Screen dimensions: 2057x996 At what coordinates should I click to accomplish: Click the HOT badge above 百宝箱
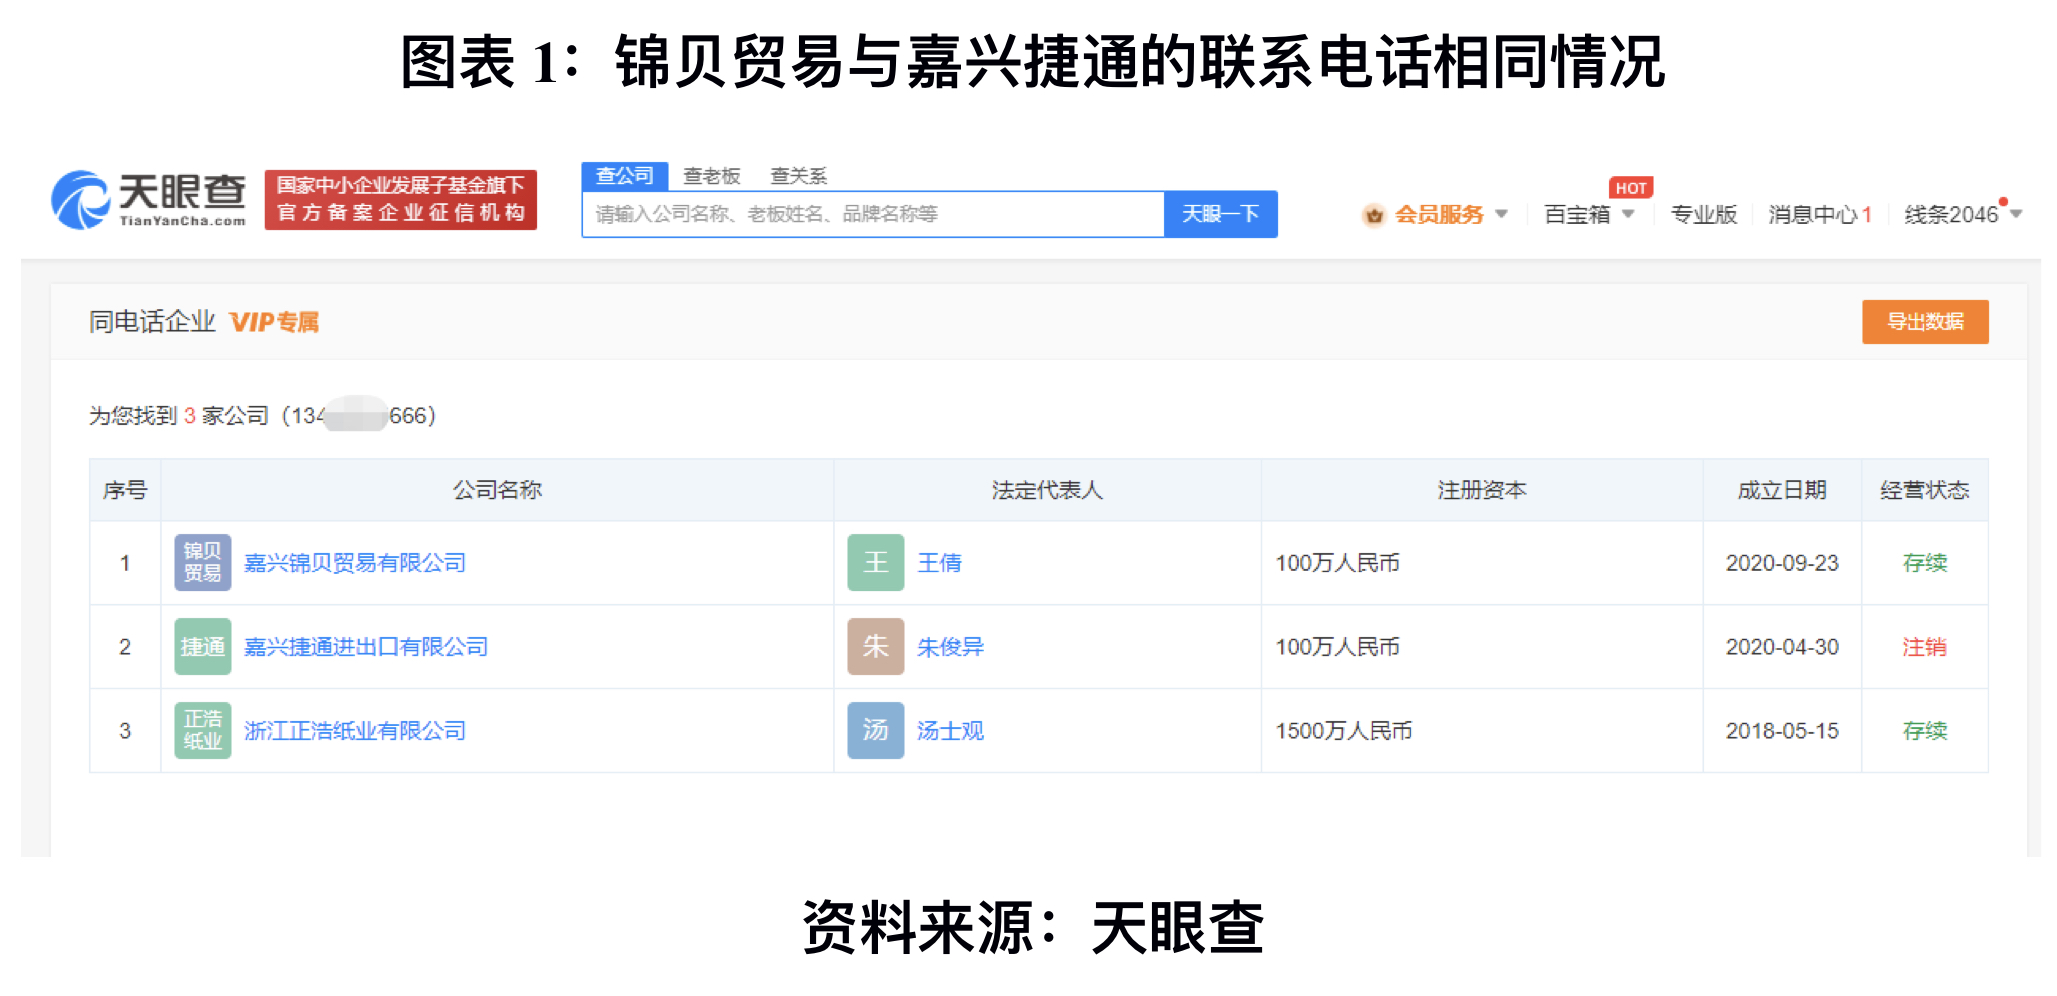tap(1630, 188)
